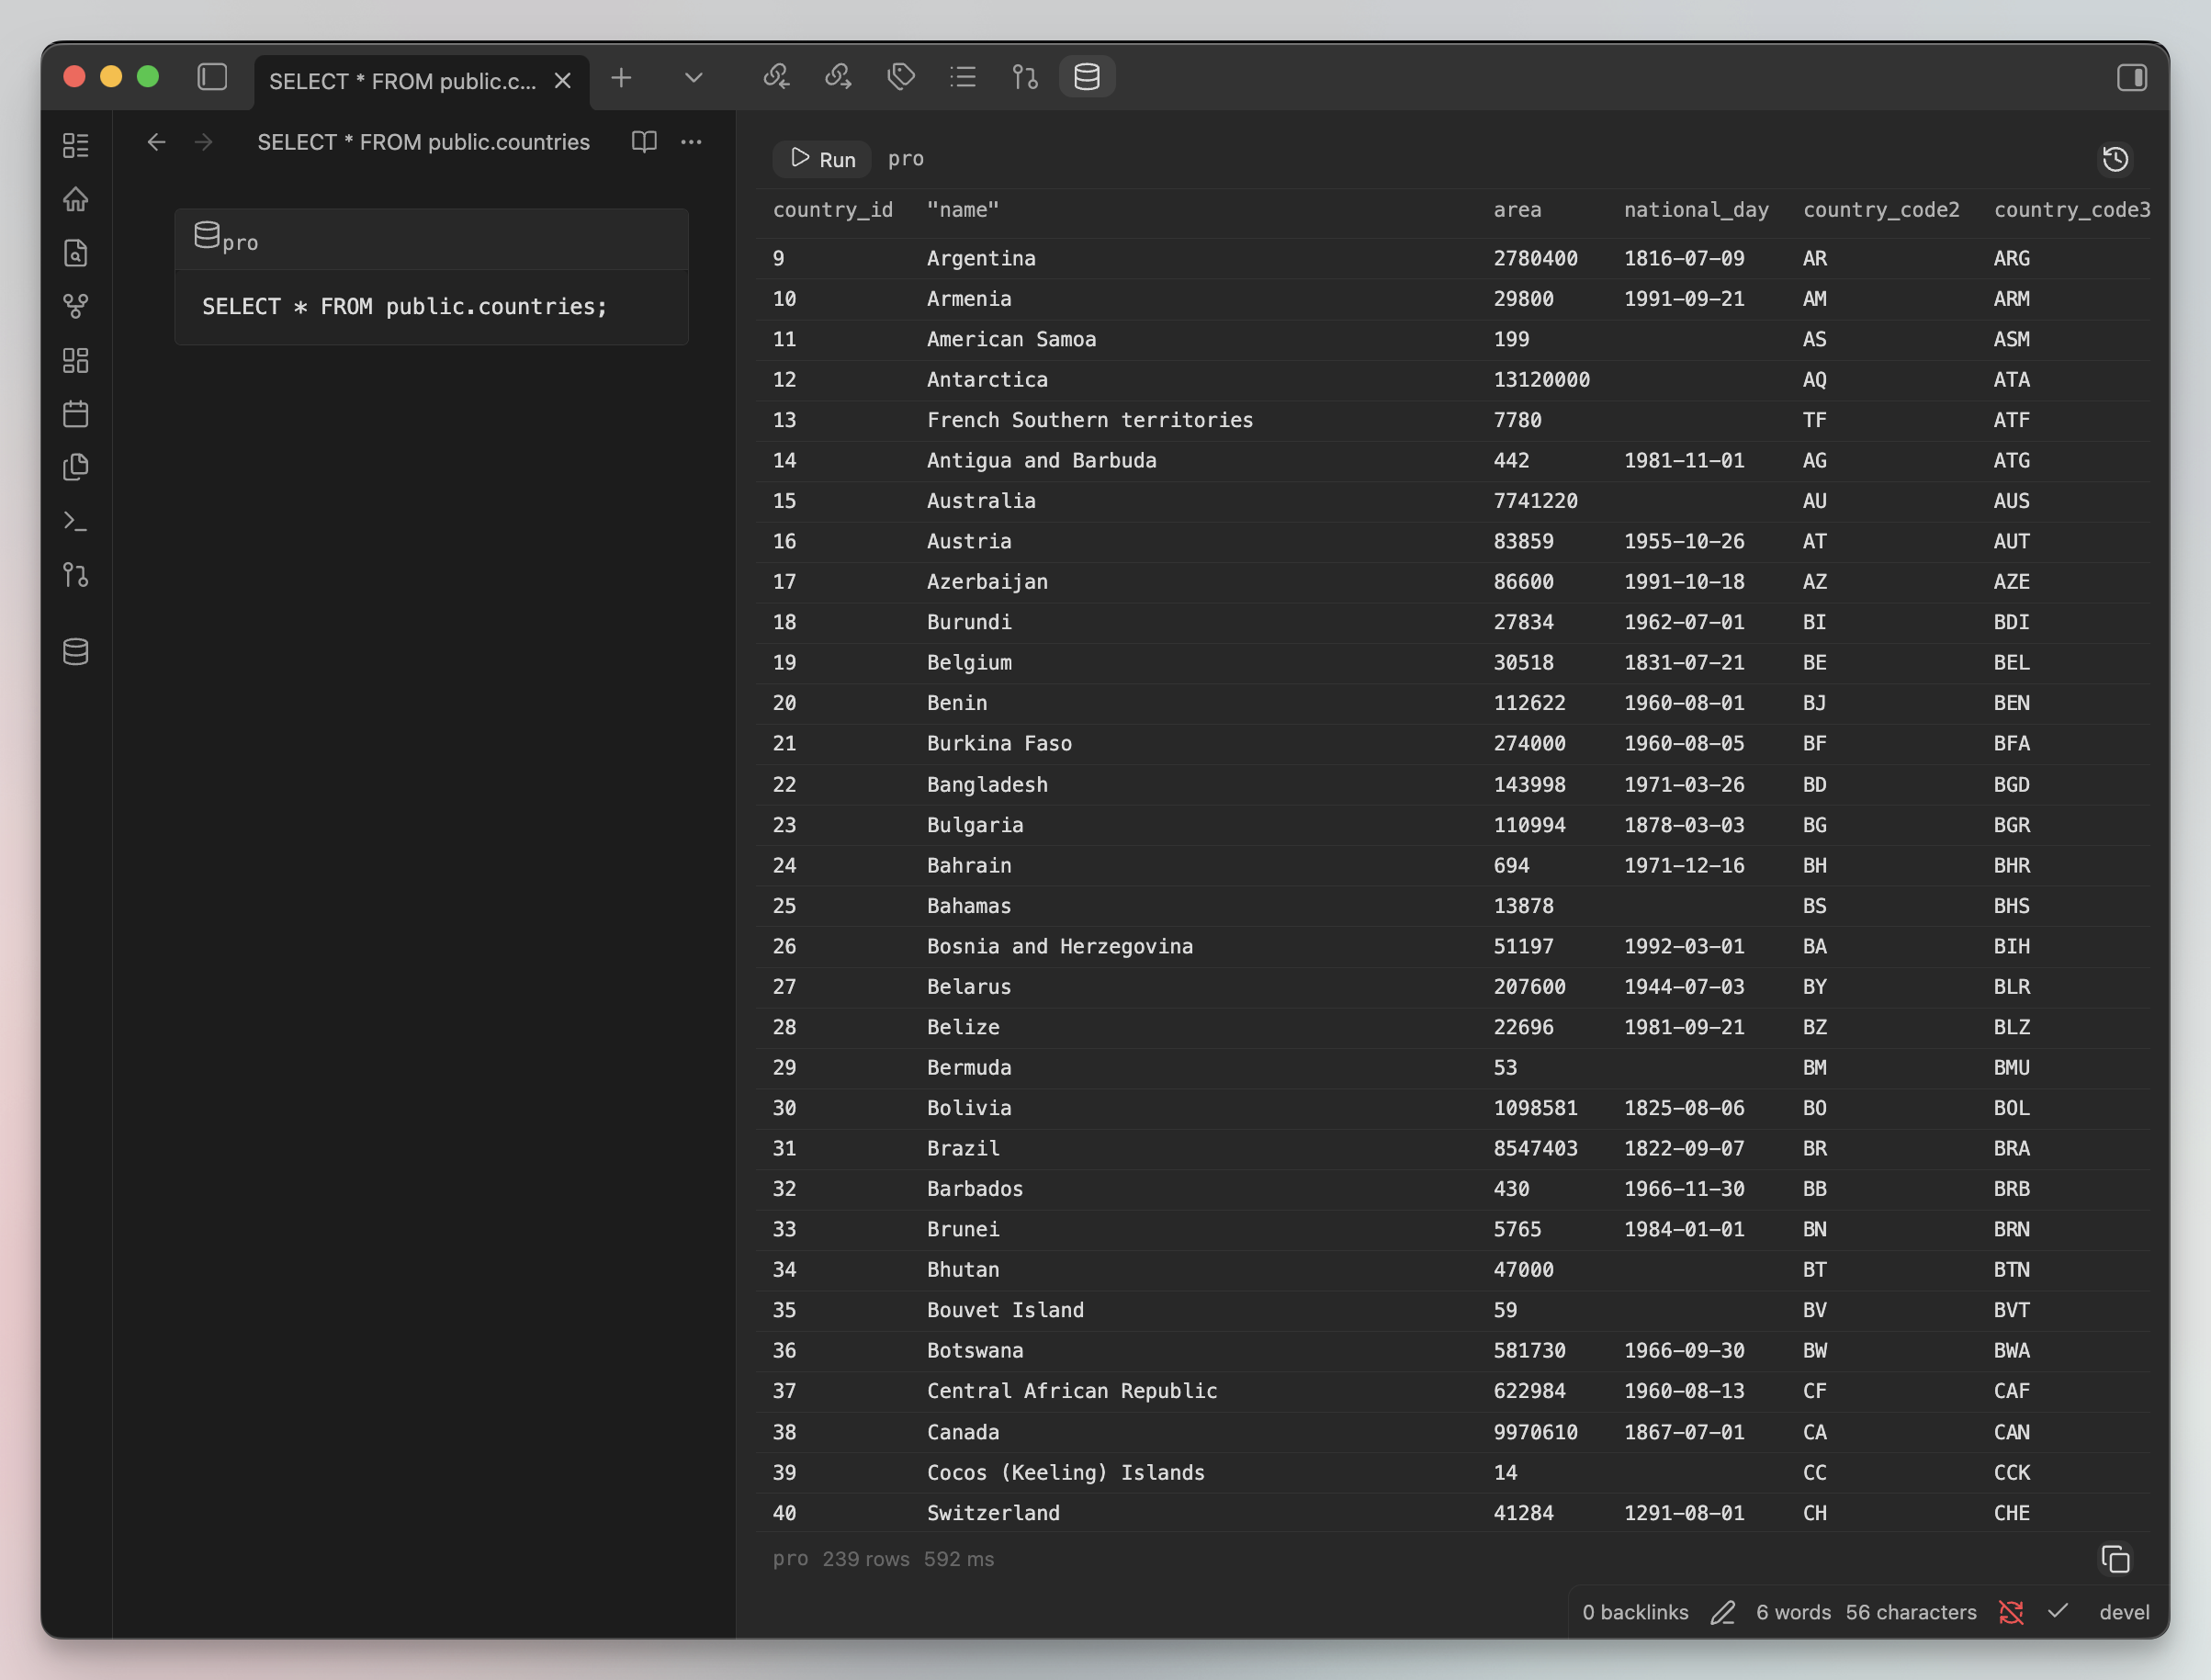Open incoming links icon in top toolbar
The height and width of the screenshot is (1680, 2211).
pyautogui.click(x=776, y=77)
